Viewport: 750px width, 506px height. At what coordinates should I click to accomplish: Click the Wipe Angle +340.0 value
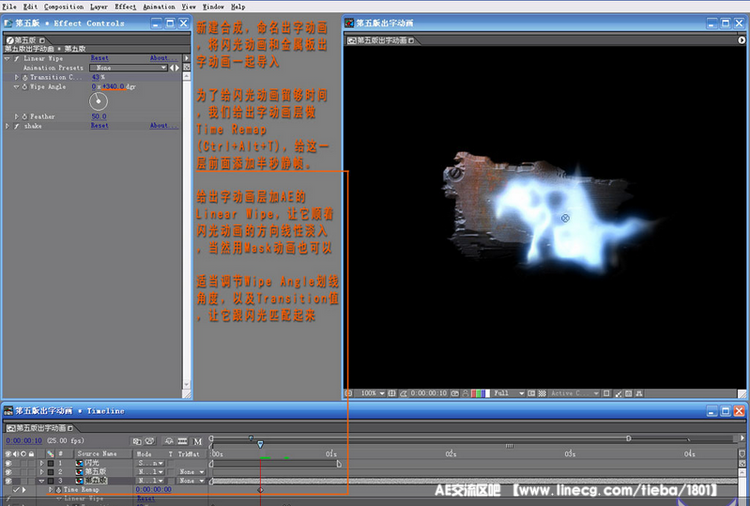113,87
